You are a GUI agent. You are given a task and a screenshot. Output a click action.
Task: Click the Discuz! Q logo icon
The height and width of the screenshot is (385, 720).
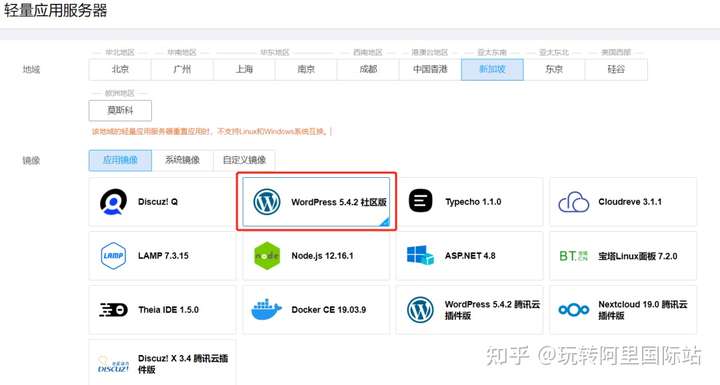pyautogui.click(x=113, y=202)
